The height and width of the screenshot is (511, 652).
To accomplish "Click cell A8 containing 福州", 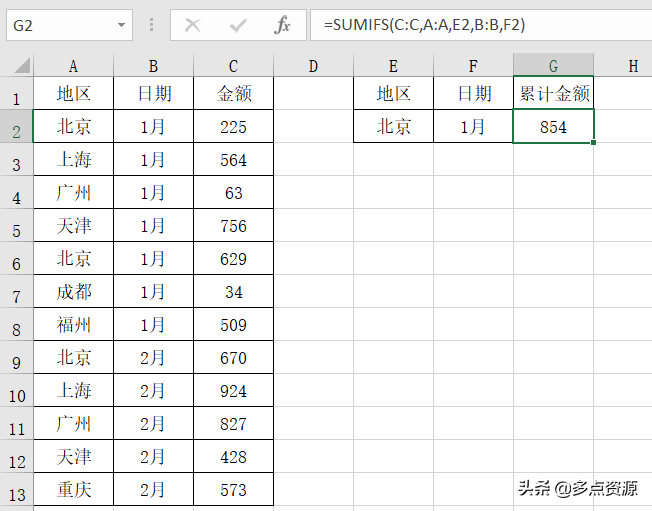I will [73, 324].
